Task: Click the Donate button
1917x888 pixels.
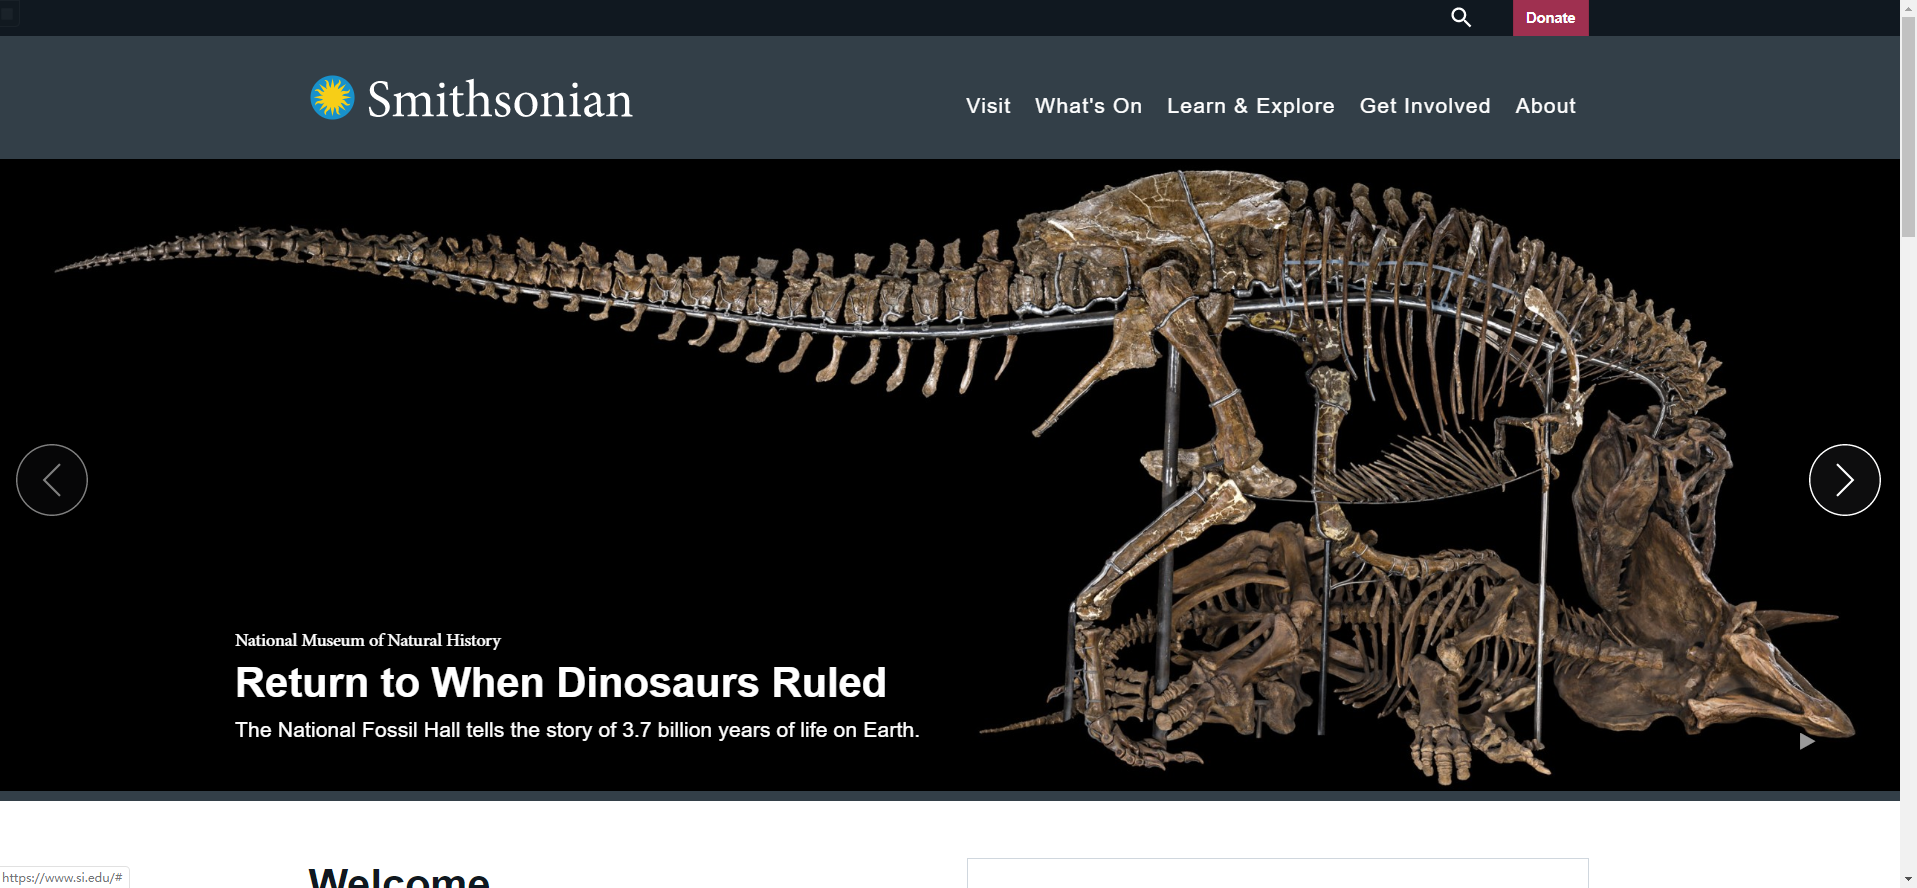Action: coord(1550,18)
